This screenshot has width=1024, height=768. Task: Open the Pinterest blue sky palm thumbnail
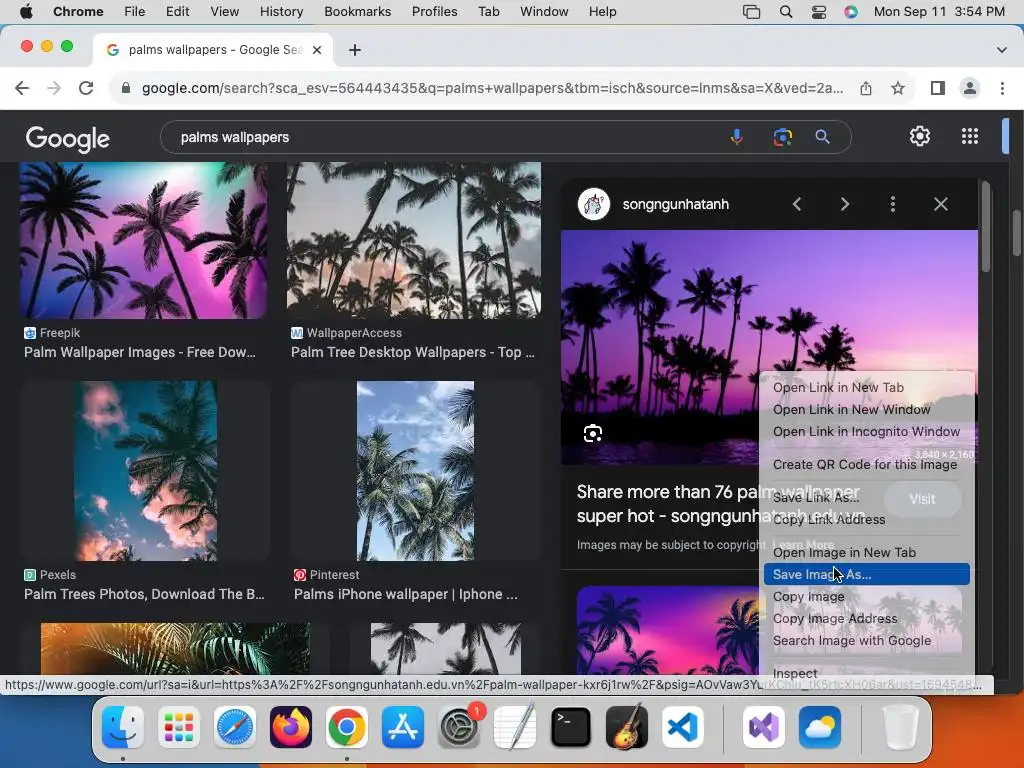(x=415, y=471)
